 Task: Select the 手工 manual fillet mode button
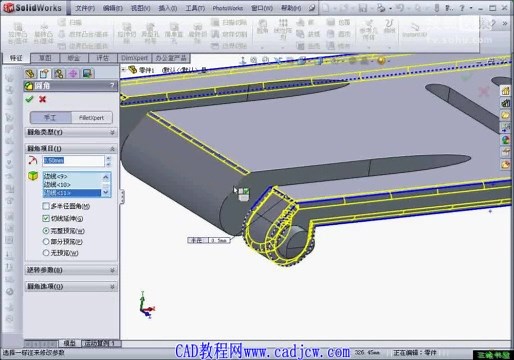pyautogui.click(x=50, y=118)
